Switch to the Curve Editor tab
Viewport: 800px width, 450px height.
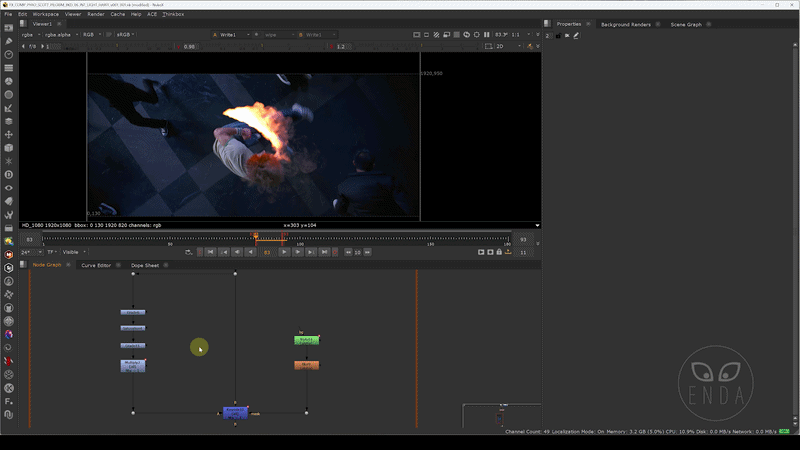(96, 265)
